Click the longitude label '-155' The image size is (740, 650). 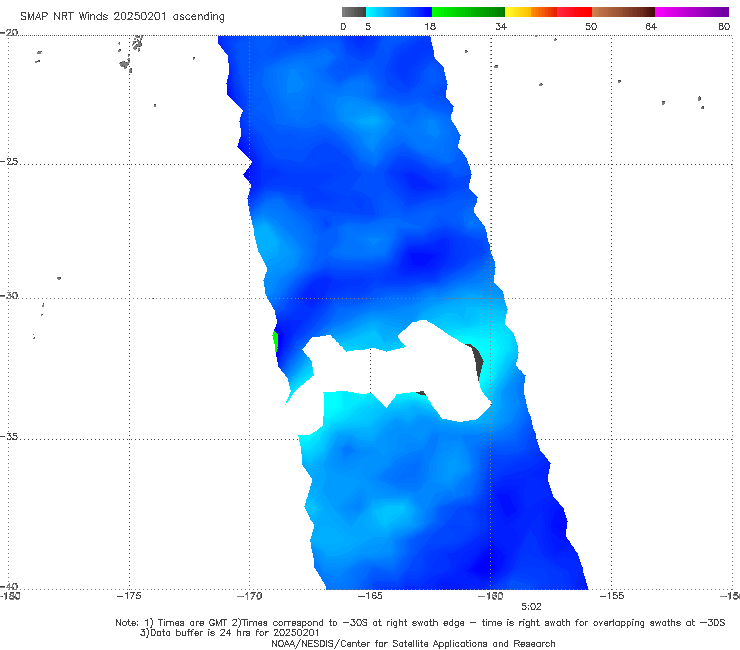pyautogui.click(x=612, y=596)
